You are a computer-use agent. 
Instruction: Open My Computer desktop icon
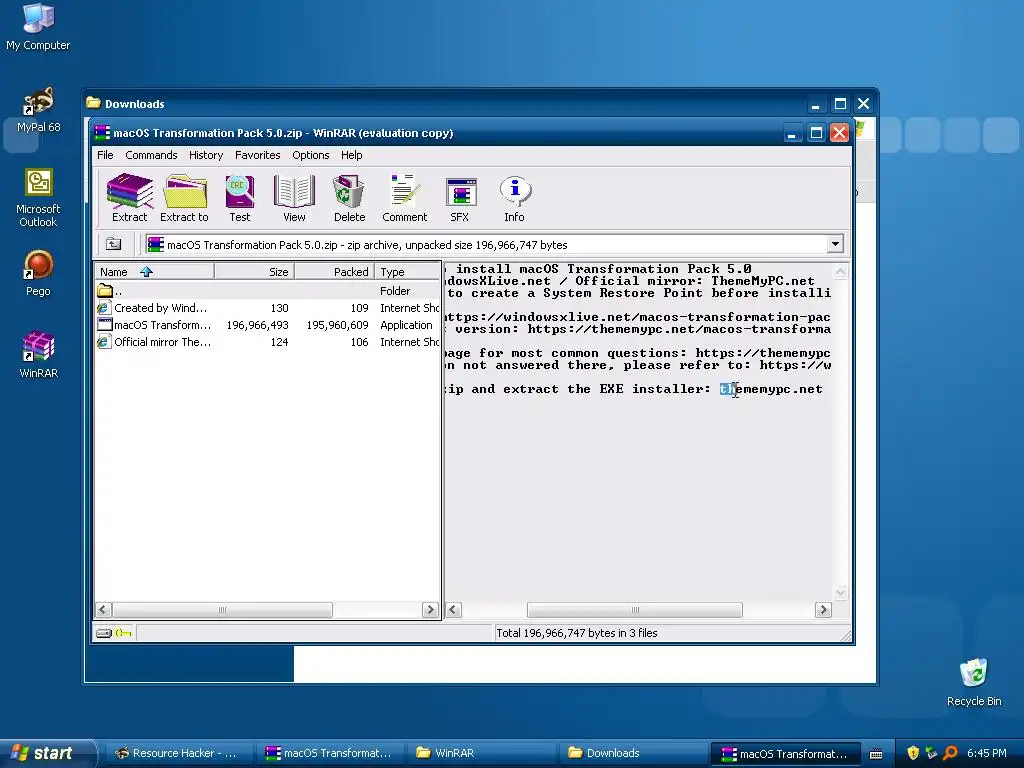coord(38,27)
